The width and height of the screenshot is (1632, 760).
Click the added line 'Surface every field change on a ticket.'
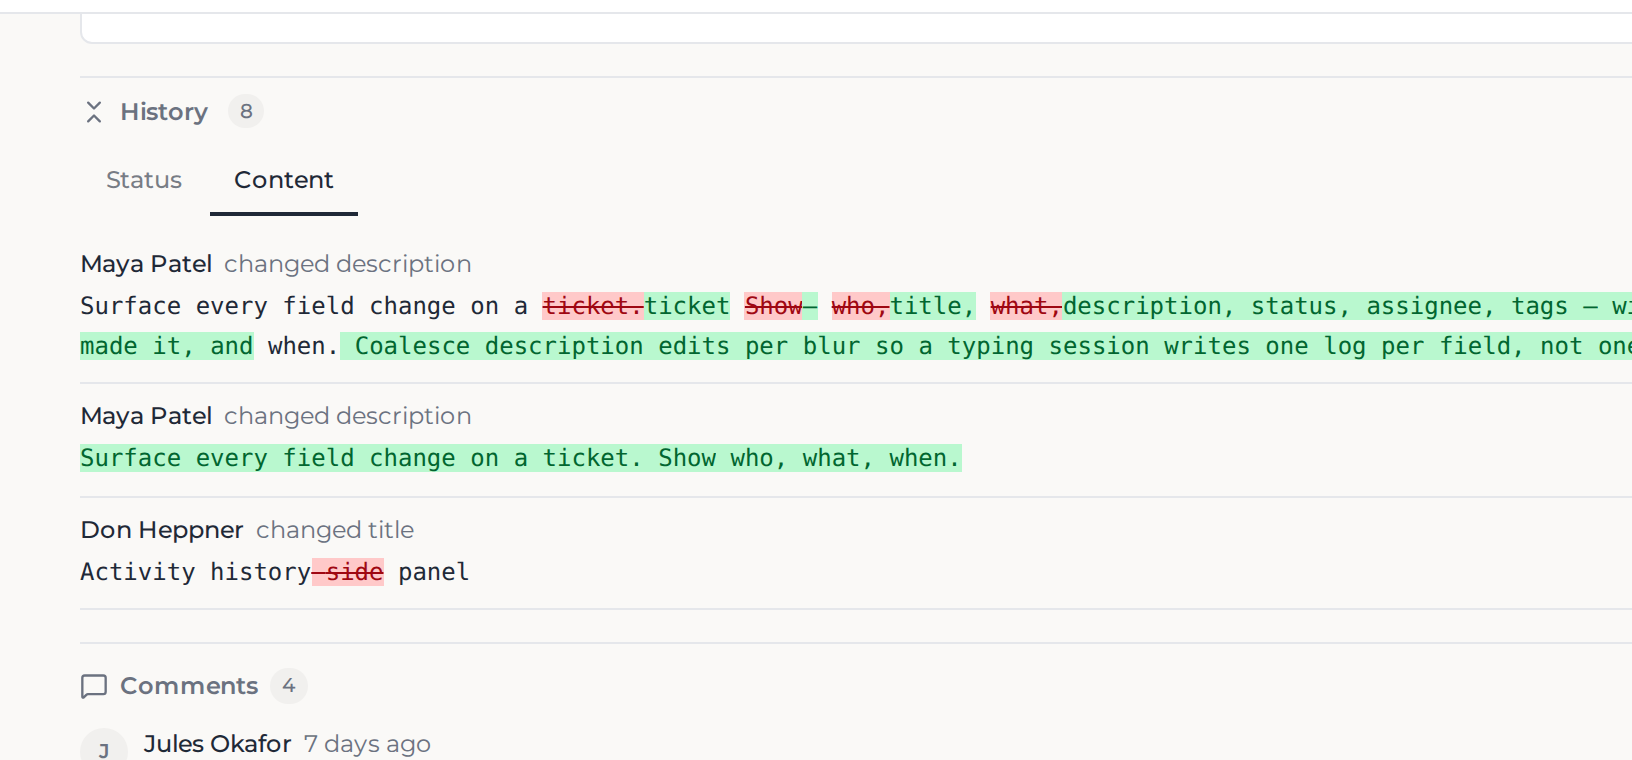tap(361, 458)
